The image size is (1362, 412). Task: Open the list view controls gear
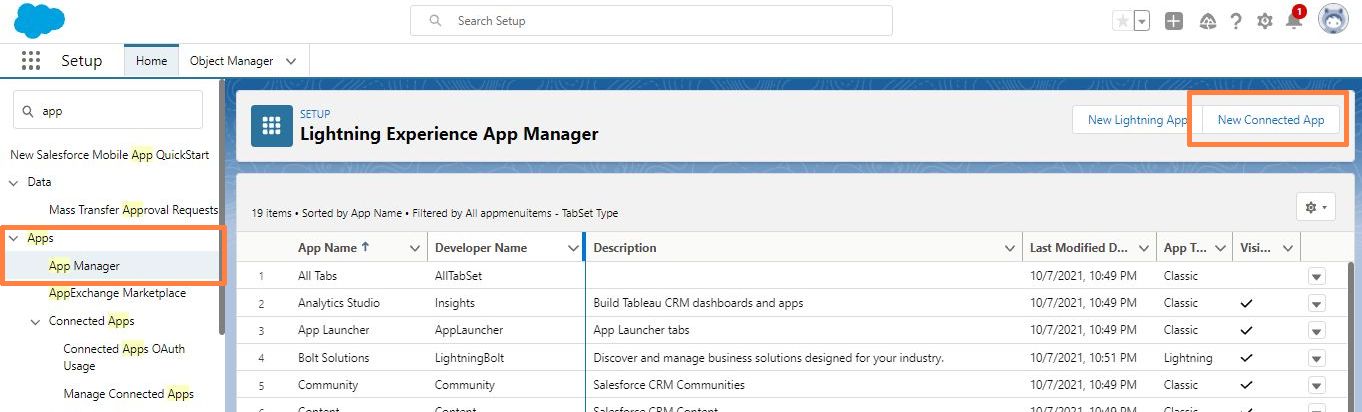(x=1315, y=207)
